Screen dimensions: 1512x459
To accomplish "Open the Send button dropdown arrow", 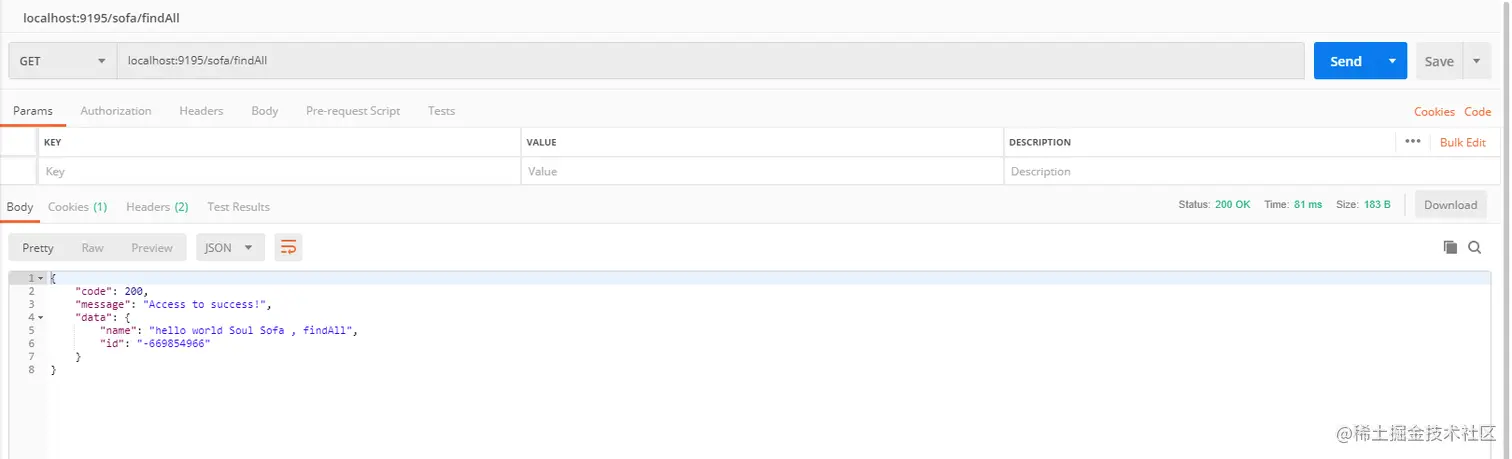I will pos(1392,61).
